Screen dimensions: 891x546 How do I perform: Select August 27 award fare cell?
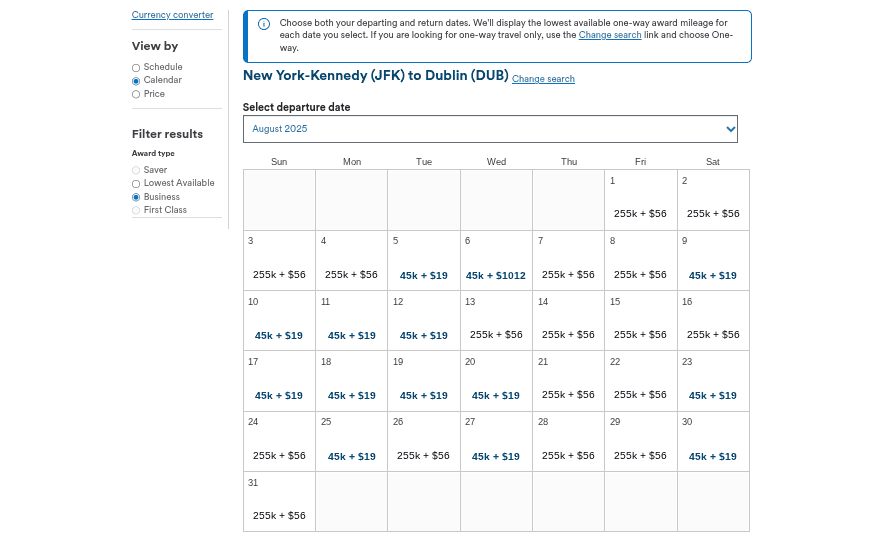(x=496, y=456)
